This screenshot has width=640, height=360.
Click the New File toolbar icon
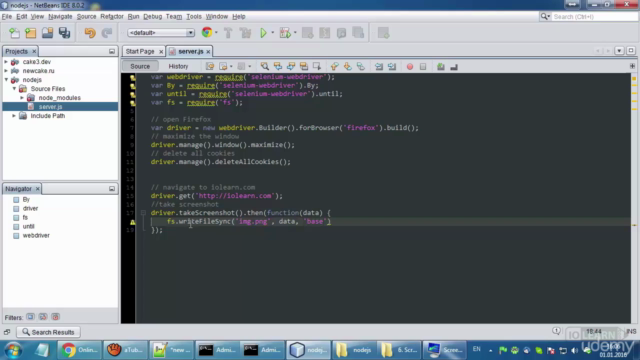point(14,33)
